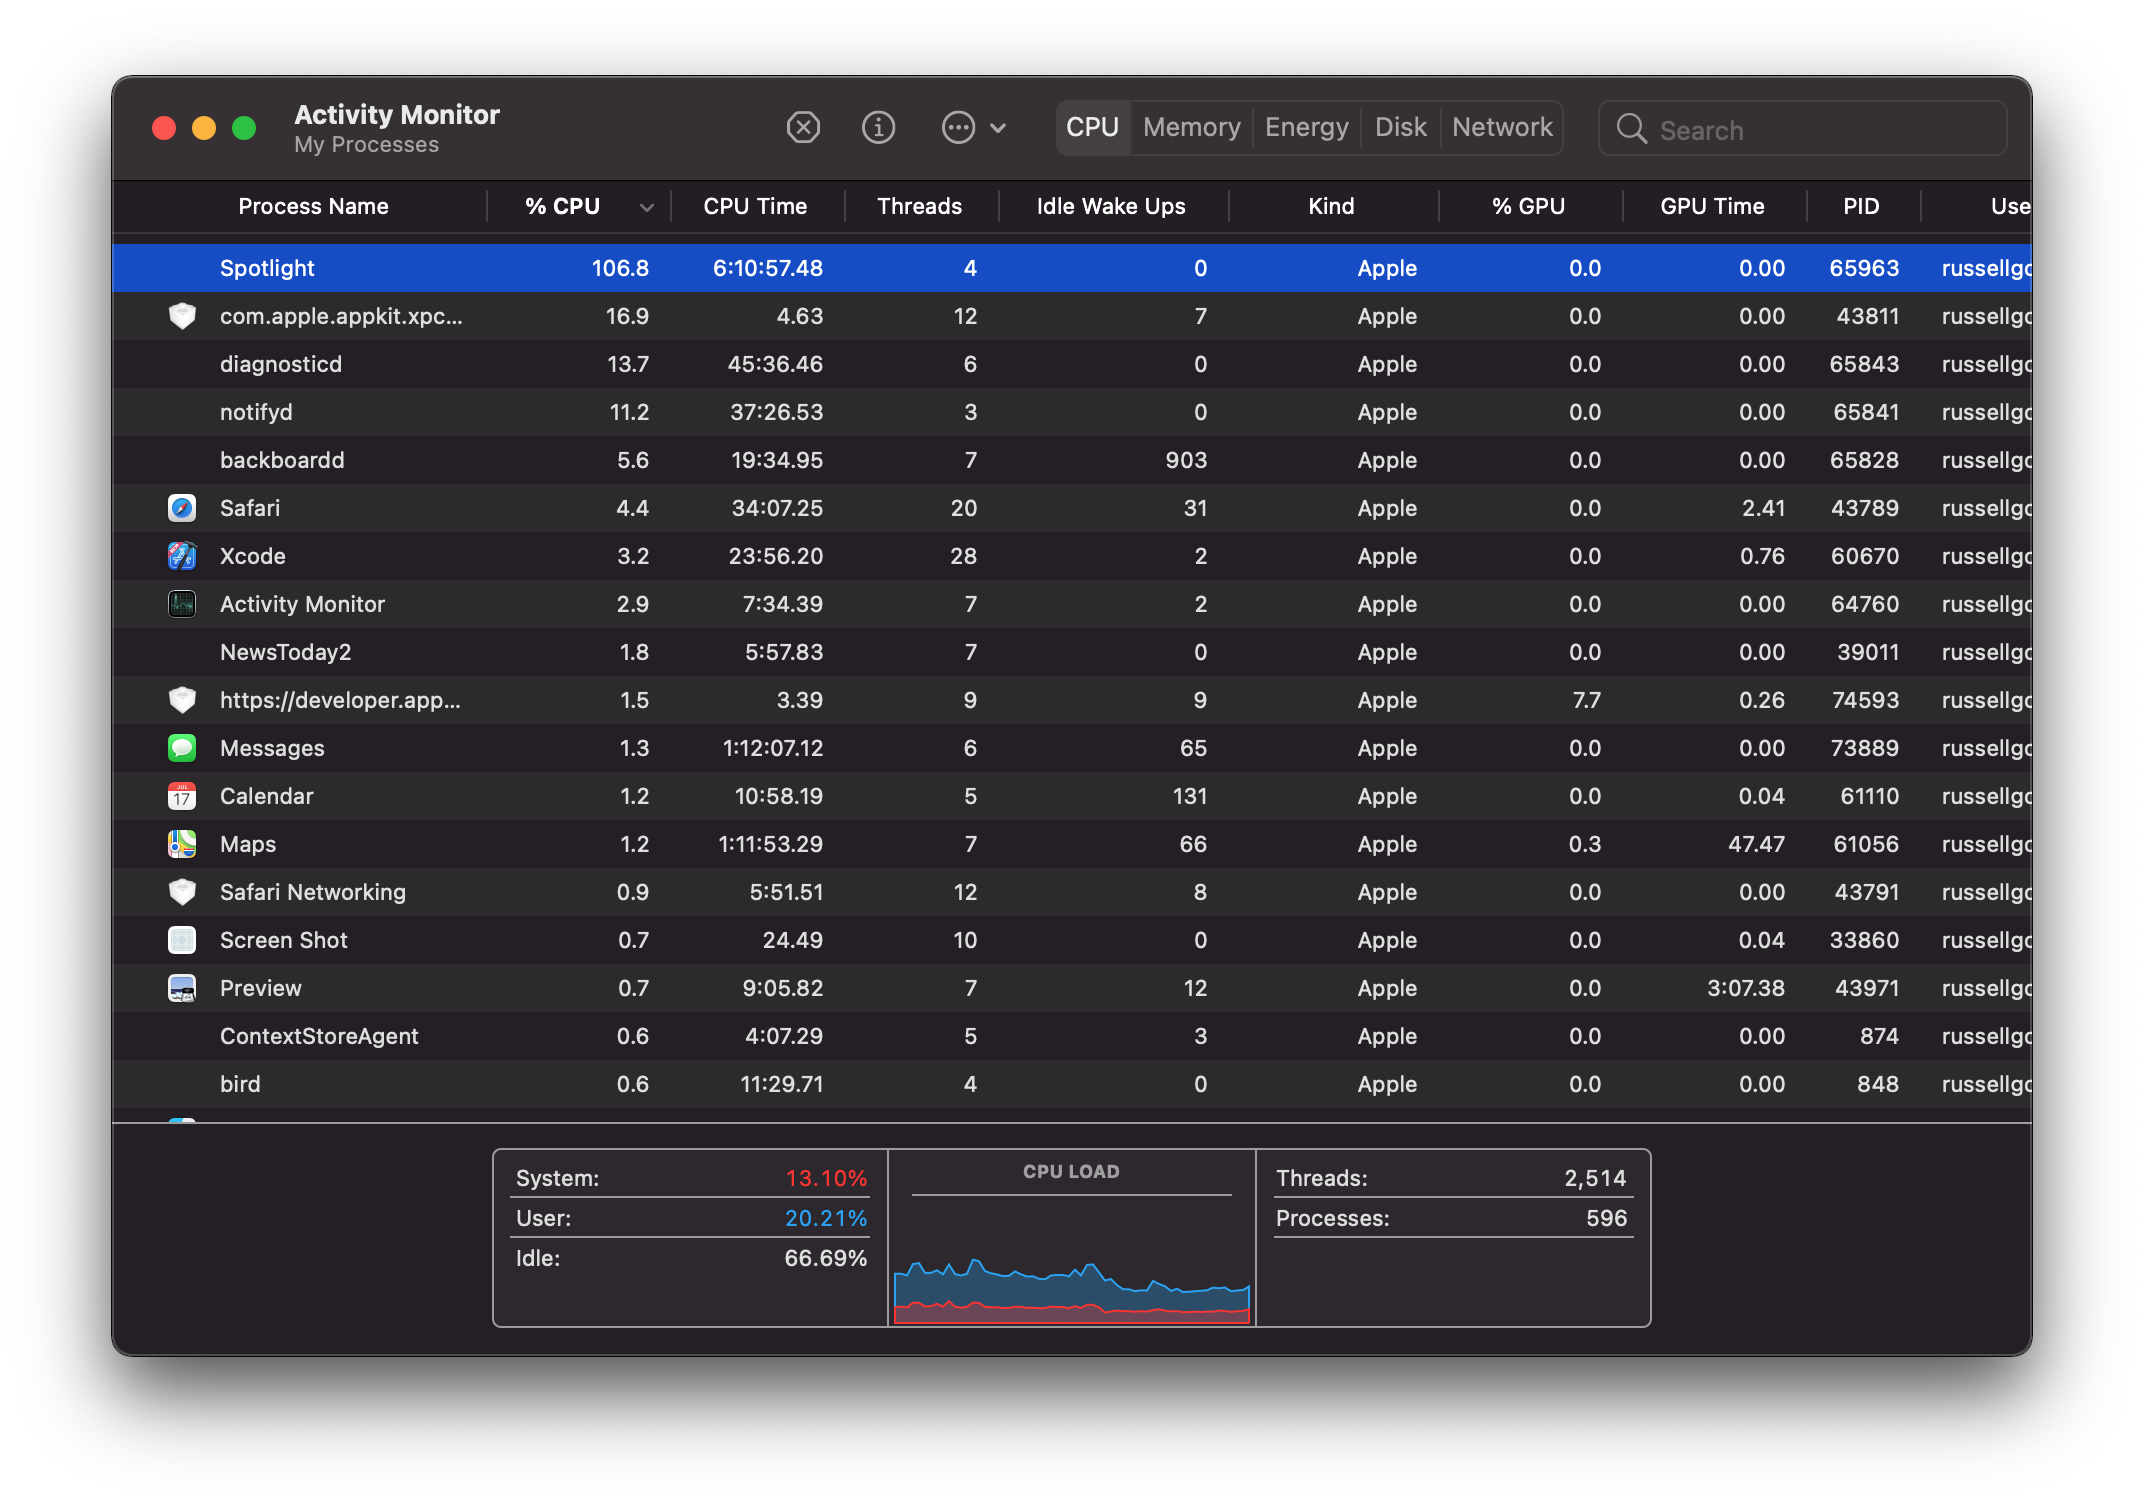Switch to the CPU tab
Image resolution: width=2144 pixels, height=1504 pixels.
click(x=1093, y=128)
